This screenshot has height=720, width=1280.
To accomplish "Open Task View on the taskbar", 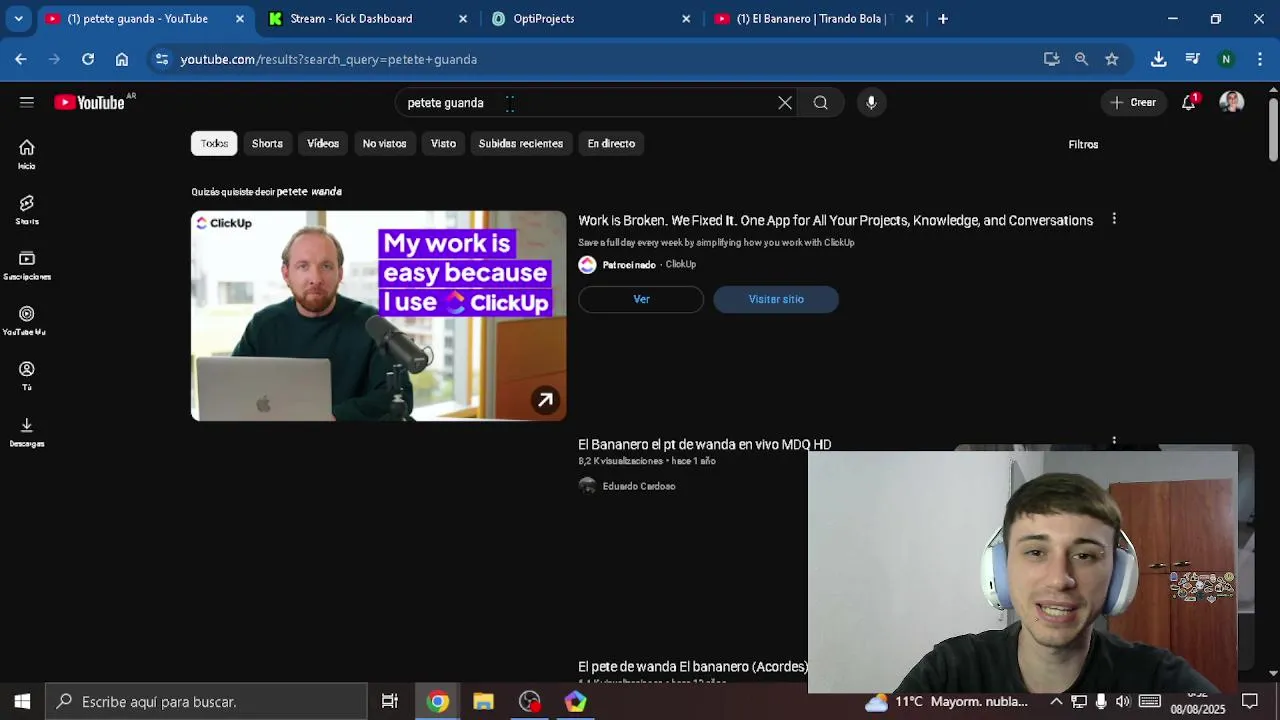I will (390, 701).
